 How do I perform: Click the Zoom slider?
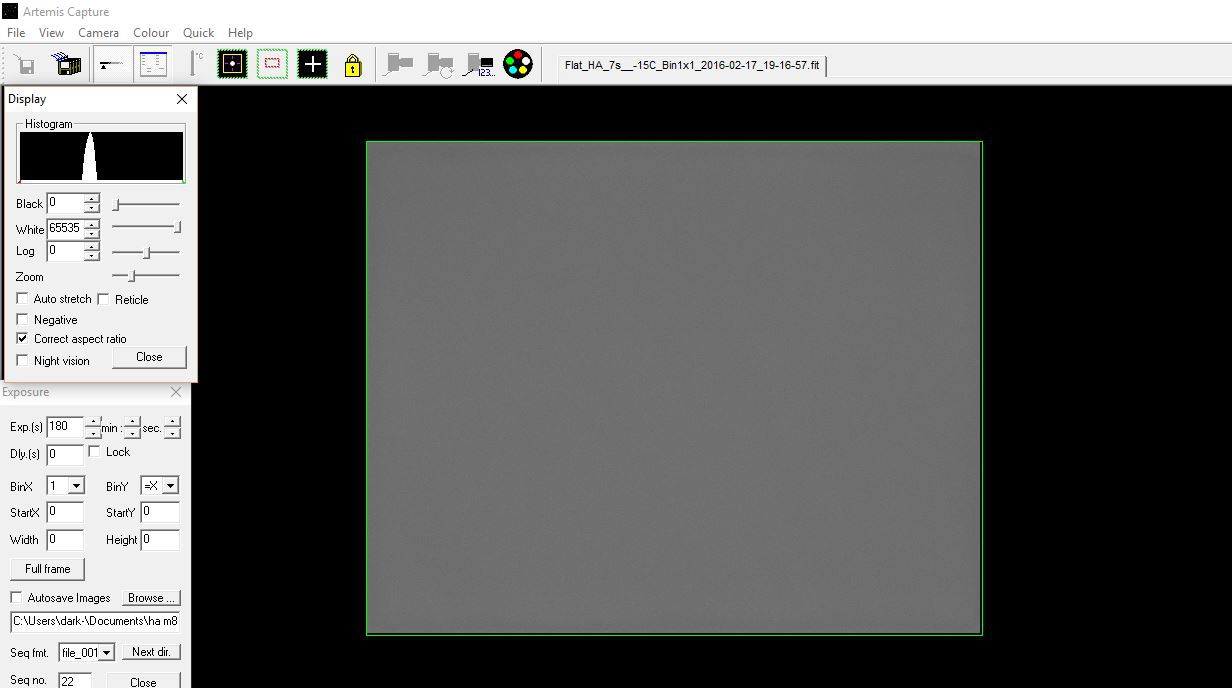[x=146, y=276]
